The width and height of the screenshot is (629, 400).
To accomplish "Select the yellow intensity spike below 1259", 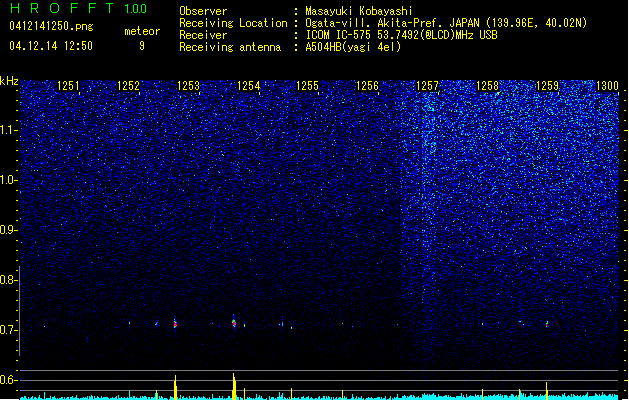I will coord(547,390).
